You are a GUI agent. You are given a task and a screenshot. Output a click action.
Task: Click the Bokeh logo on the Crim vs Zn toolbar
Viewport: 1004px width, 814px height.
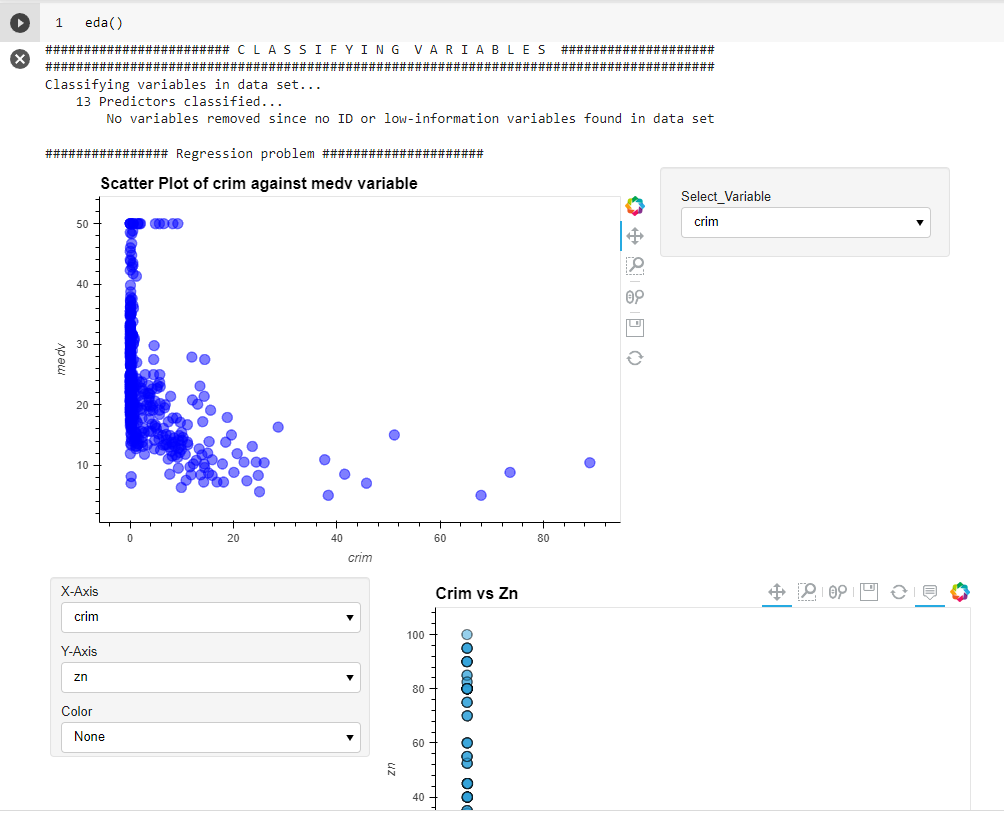tap(960, 591)
